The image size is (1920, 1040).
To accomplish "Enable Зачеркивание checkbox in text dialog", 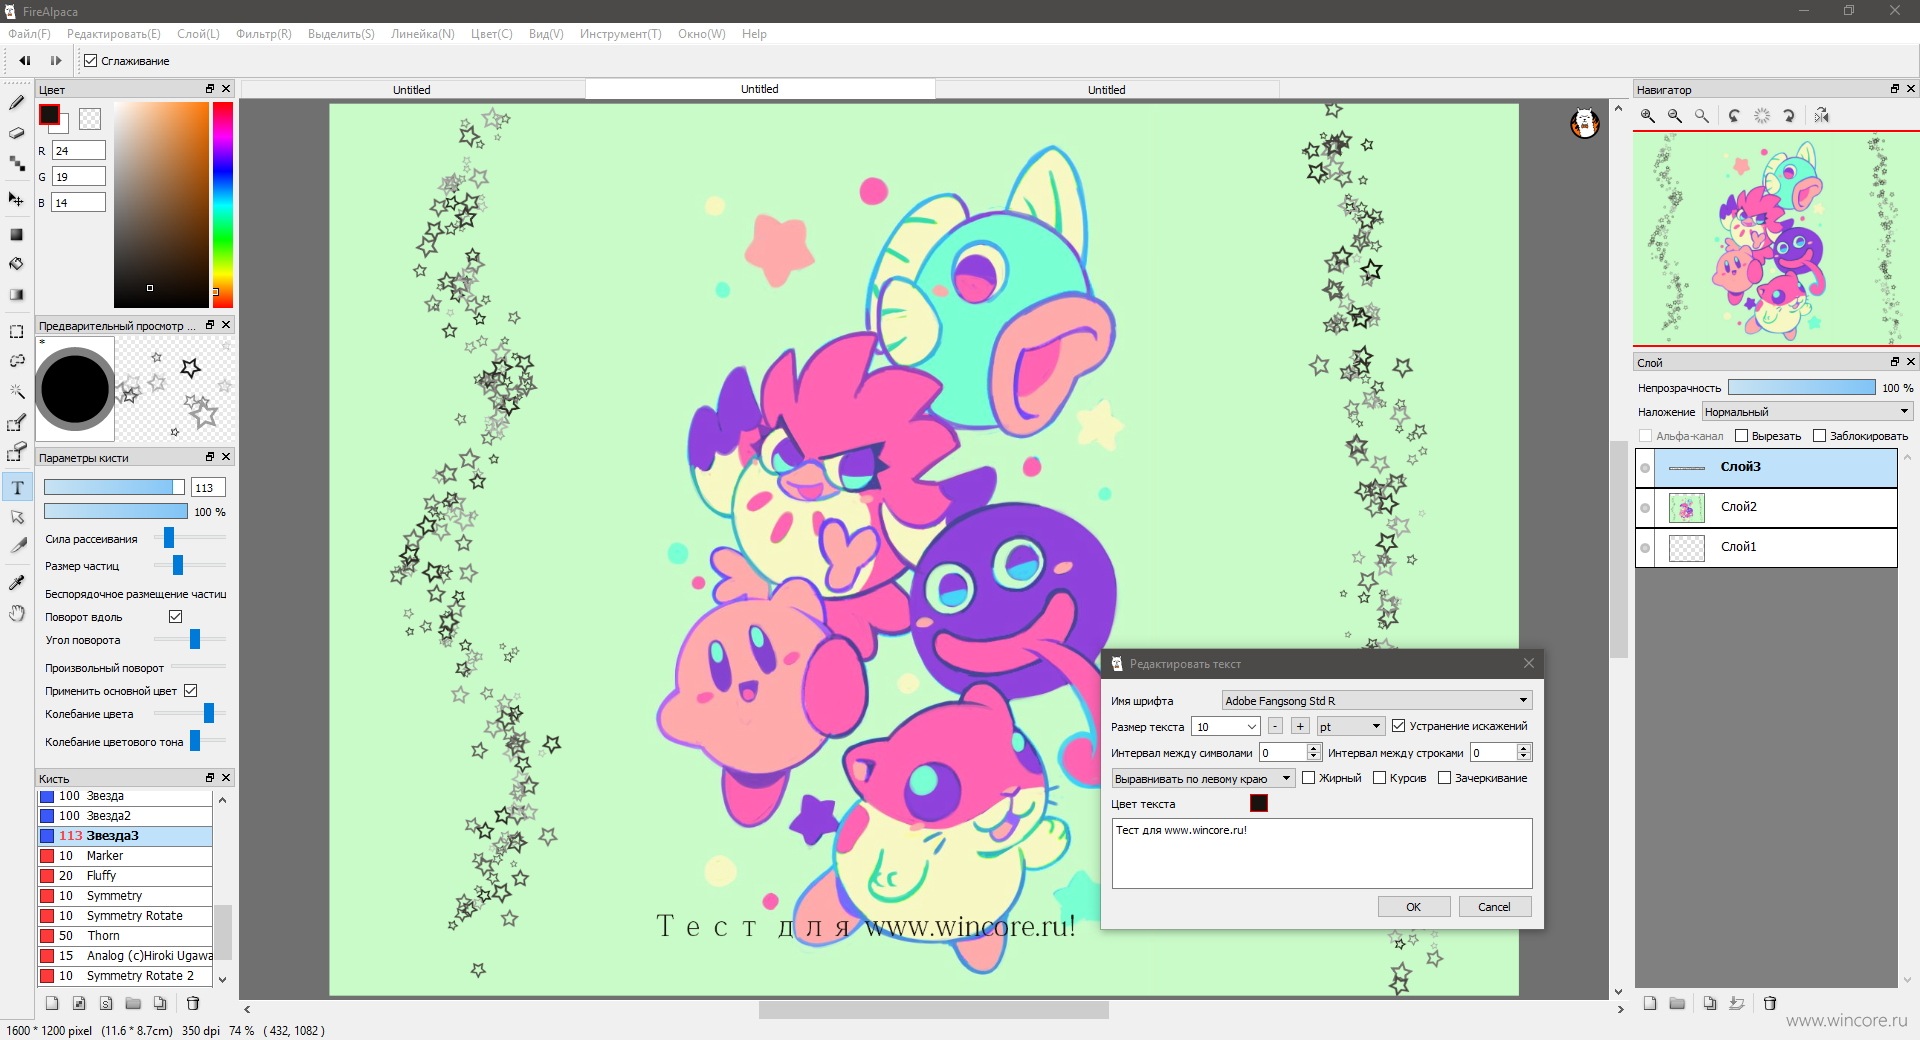I will (1444, 778).
